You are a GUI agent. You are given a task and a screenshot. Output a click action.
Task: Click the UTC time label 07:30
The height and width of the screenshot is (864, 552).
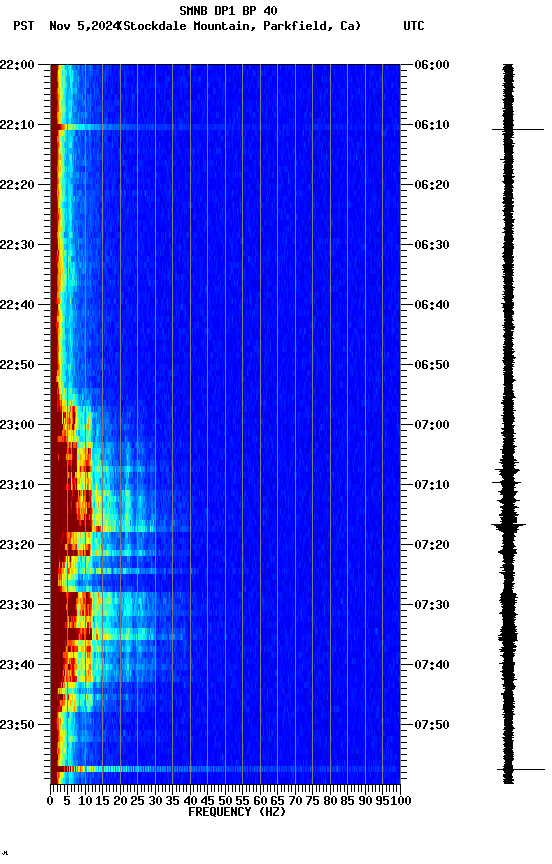click(431, 605)
